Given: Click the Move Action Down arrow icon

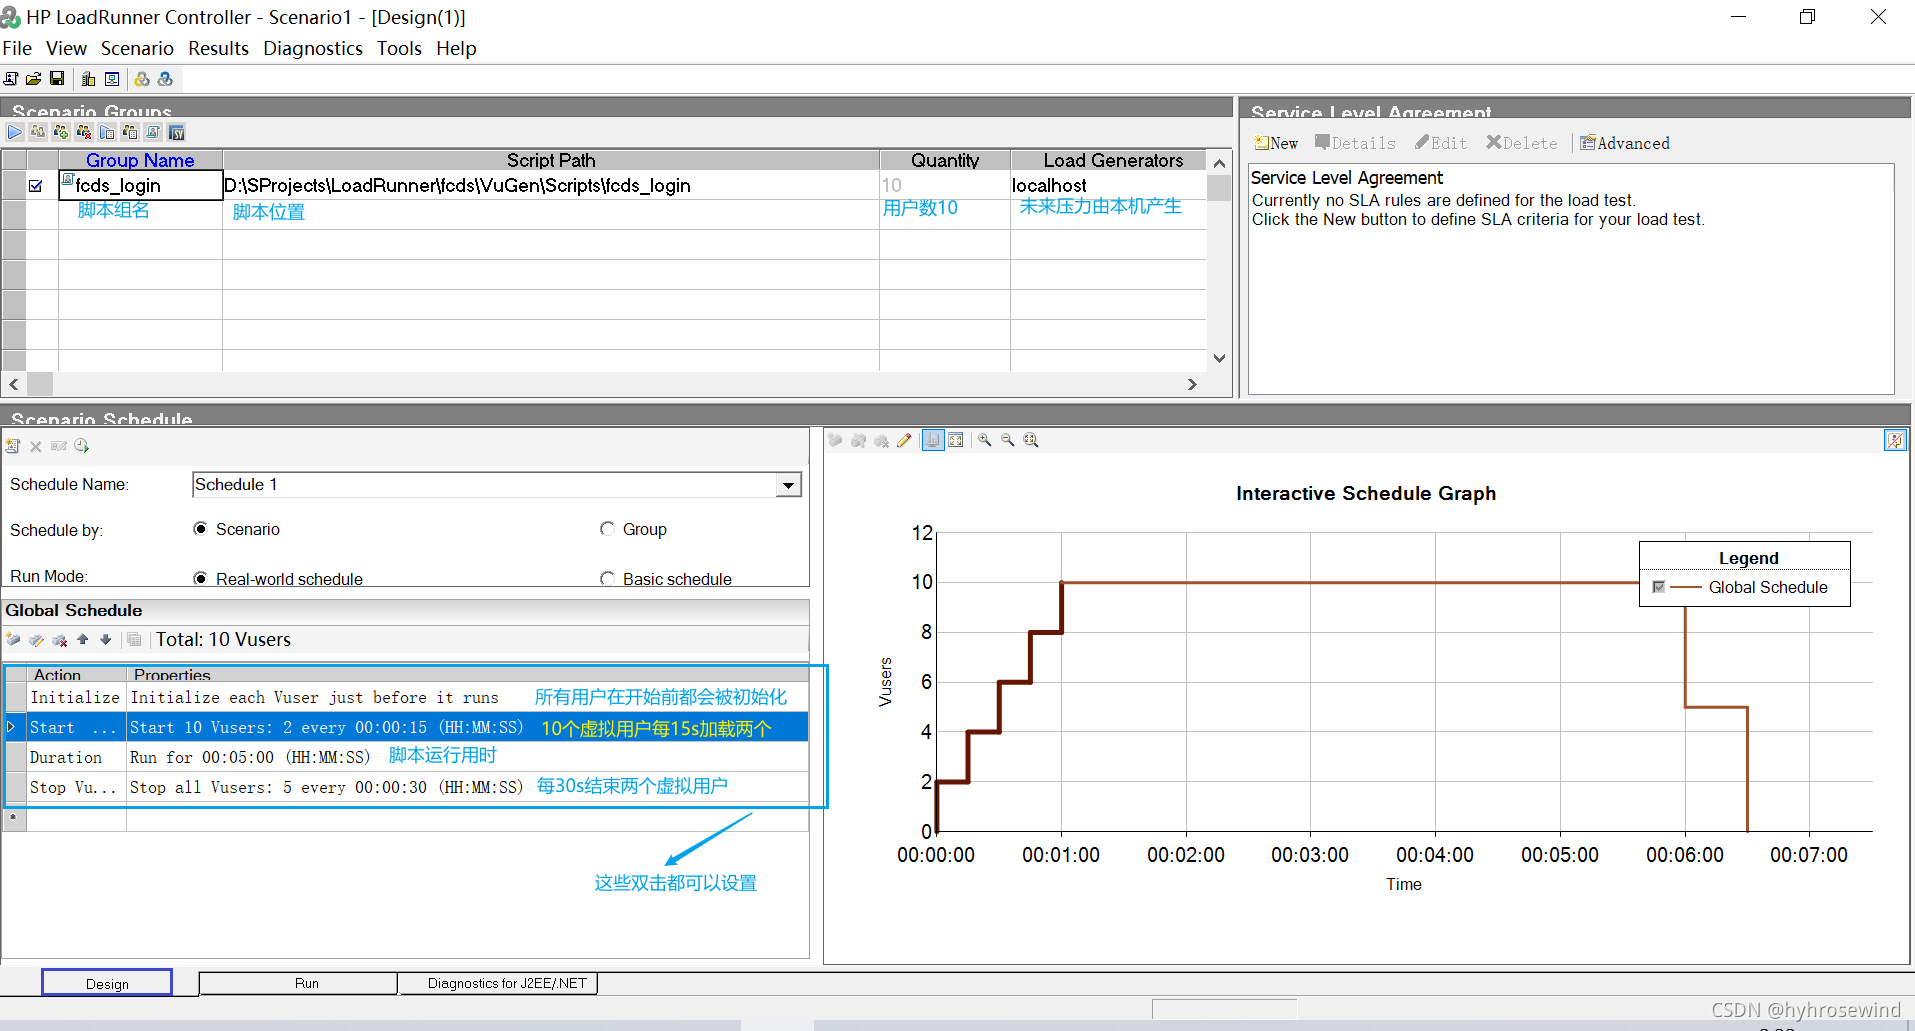Looking at the screenshot, I should click(x=106, y=639).
